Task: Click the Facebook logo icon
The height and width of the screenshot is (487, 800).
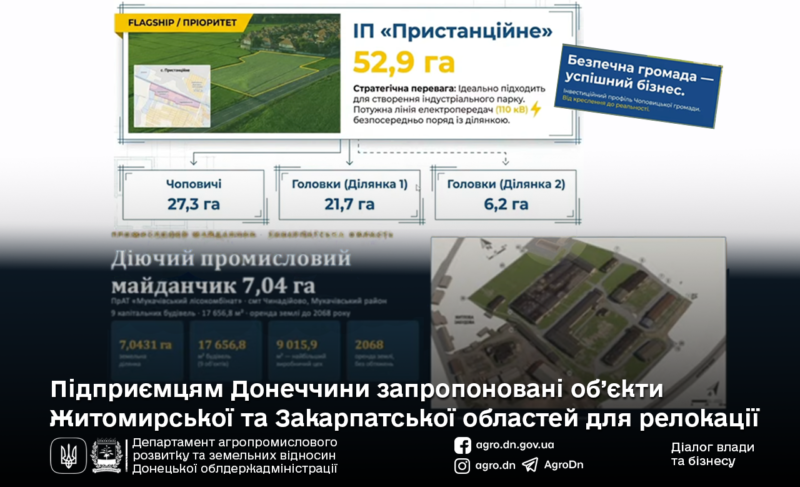Action: coord(462,446)
